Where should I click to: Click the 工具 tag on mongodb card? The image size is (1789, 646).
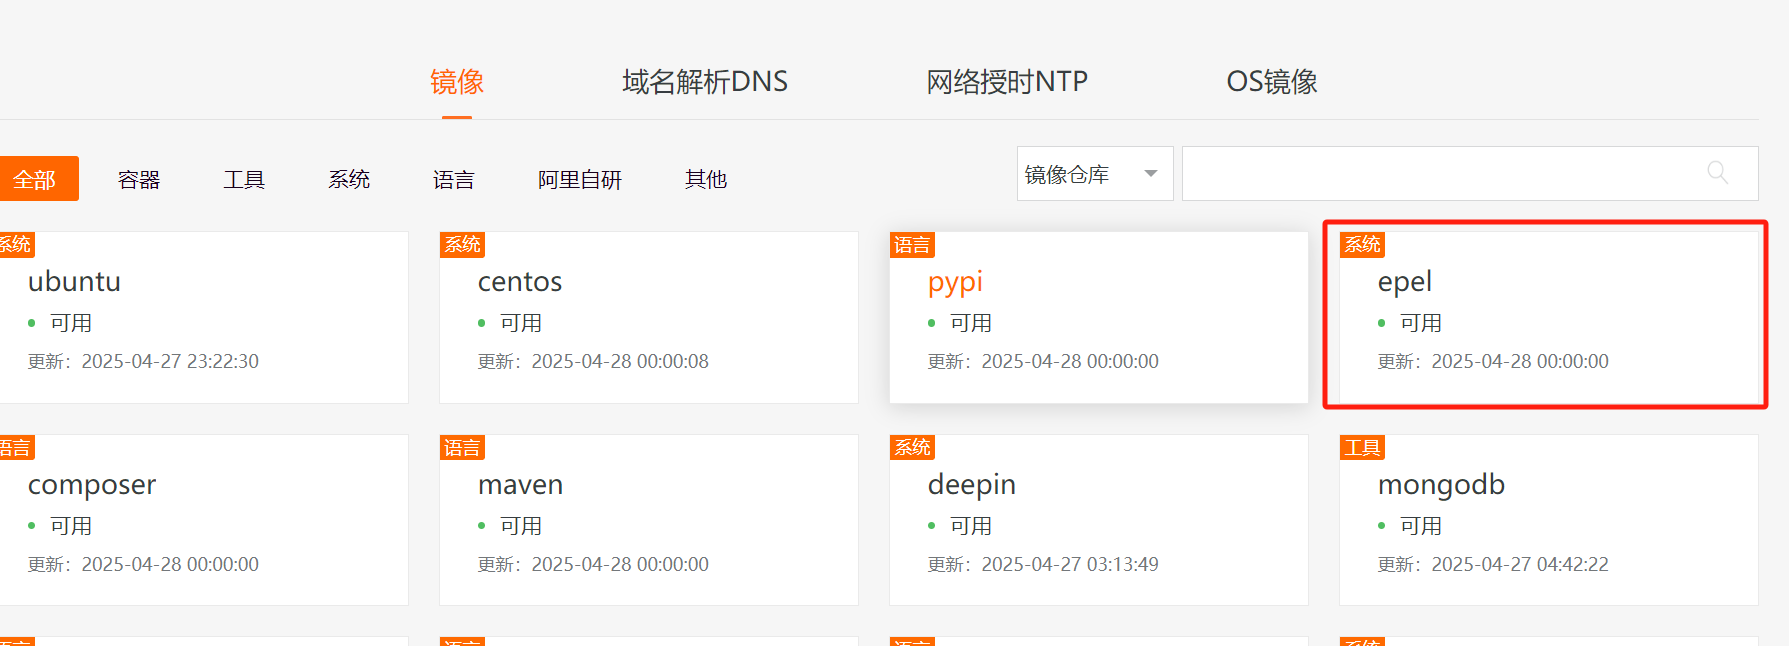pos(1362,448)
